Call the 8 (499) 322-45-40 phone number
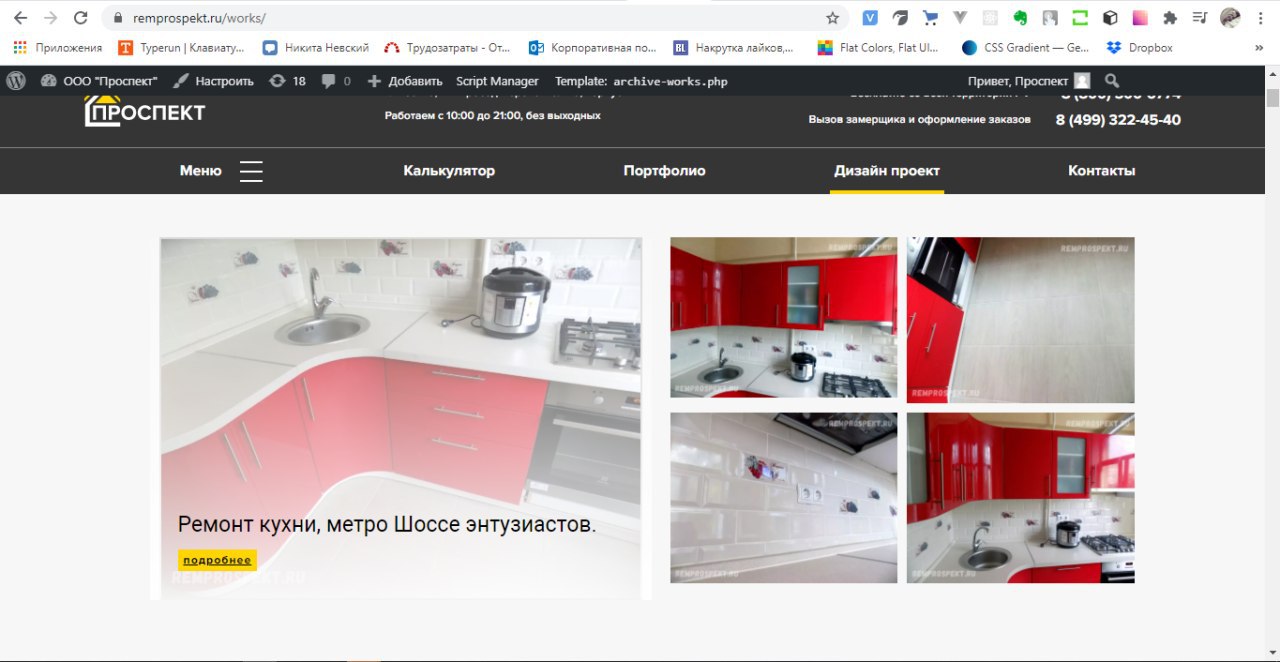 [x=1118, y=120]
